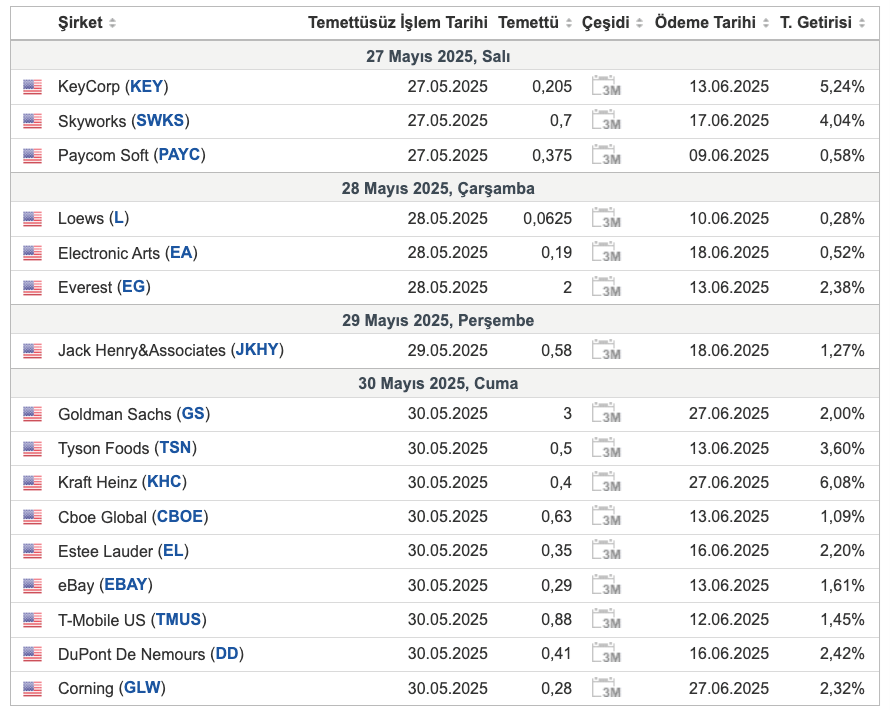Click the 3M calendar icon for DuPont De Nemours
Screen dimensions: 890x710
coord(606,653)
